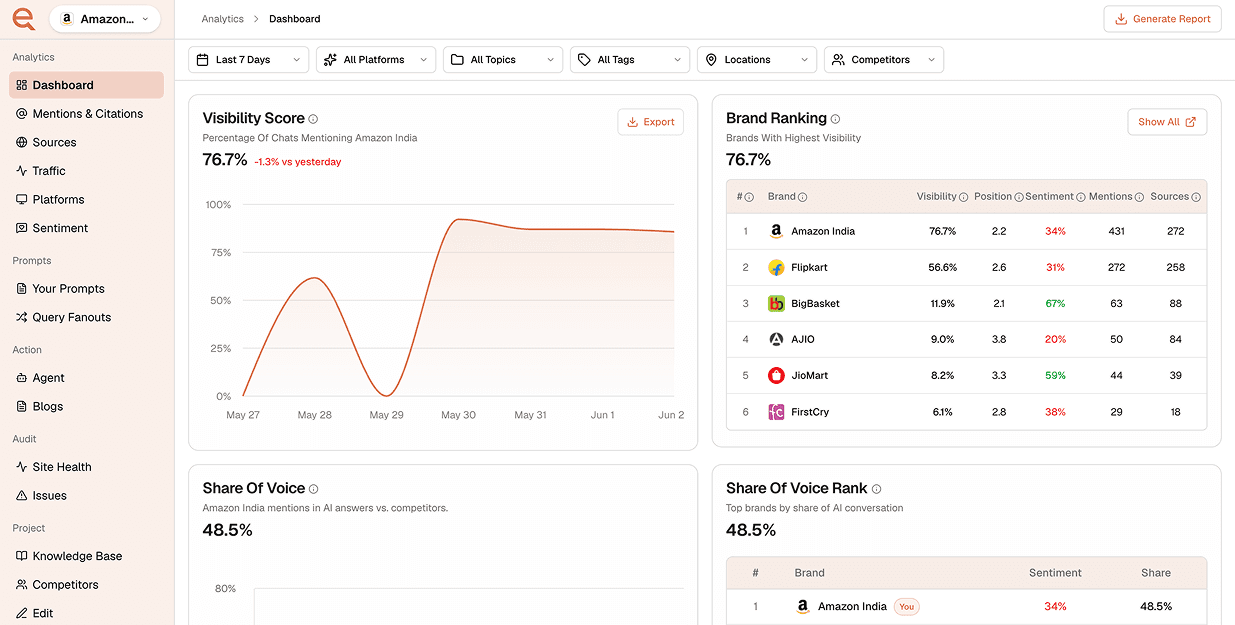Expand the All Platforms filter
Image resolution: width=1235 pixels, height=625 pixels.
coord(376,60)
